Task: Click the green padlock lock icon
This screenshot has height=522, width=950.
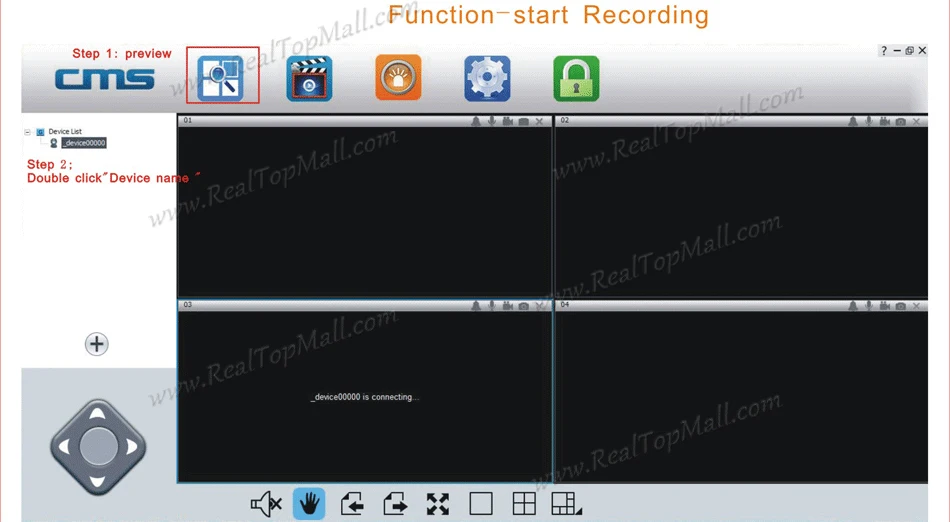Action: coord(576,78)
